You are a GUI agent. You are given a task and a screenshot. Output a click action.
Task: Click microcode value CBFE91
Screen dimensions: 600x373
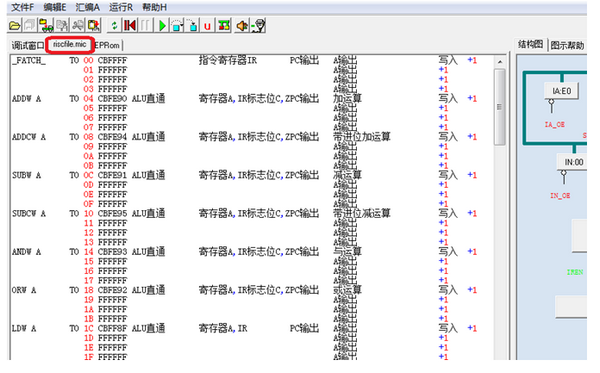112,175
